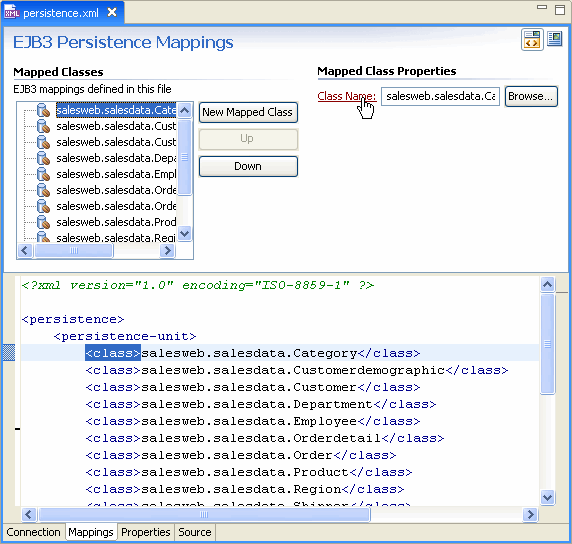Image resolution: width=572 pixels, height=544 pixels.
Task: Click the Browse... button
Action: coord(531,96)
